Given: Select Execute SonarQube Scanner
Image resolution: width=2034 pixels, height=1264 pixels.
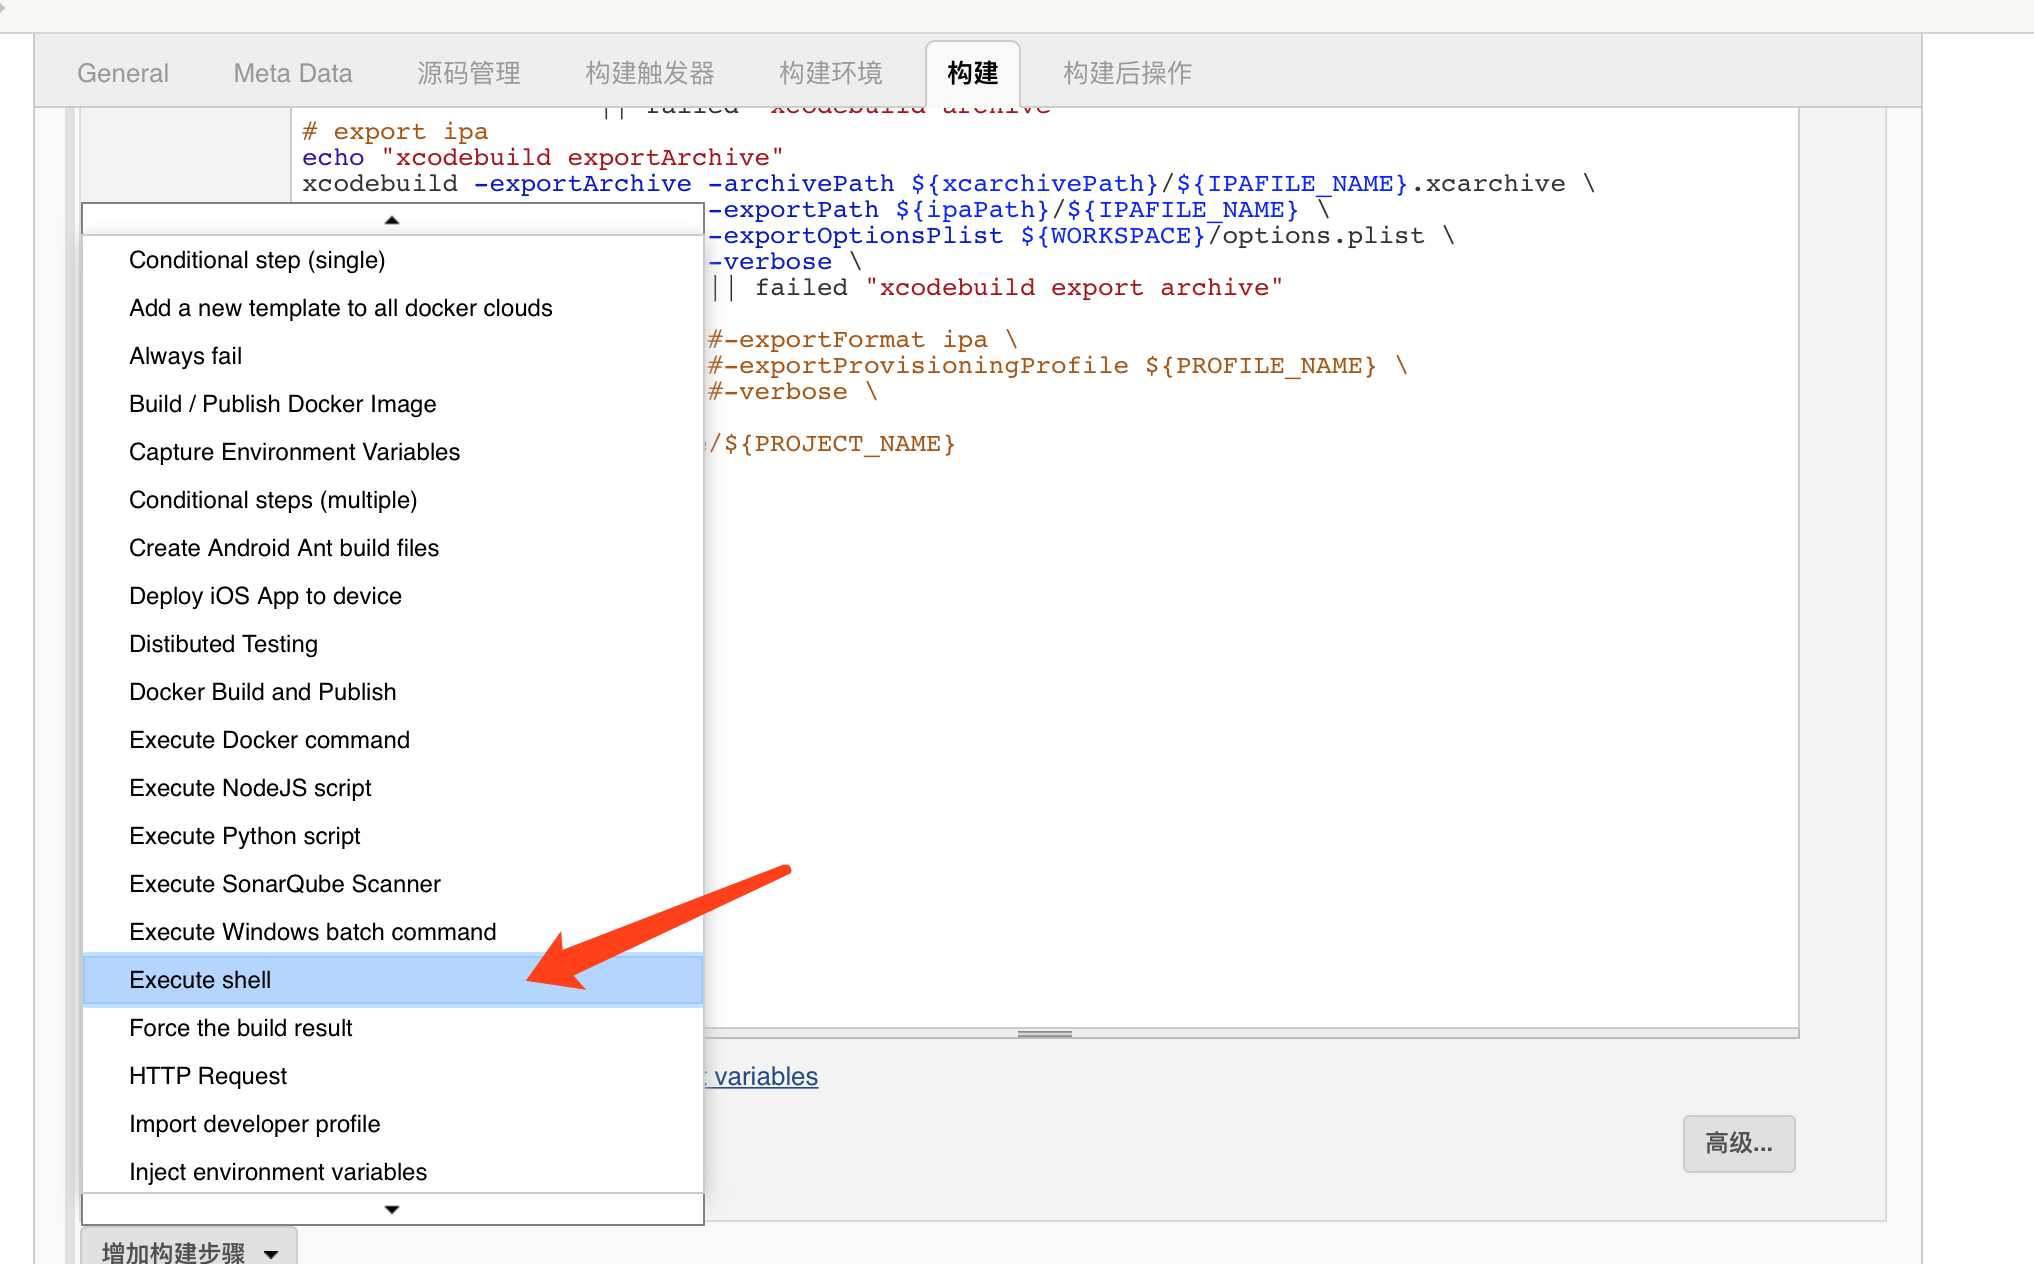Looking at the screenshot, I should click(393, 884).
